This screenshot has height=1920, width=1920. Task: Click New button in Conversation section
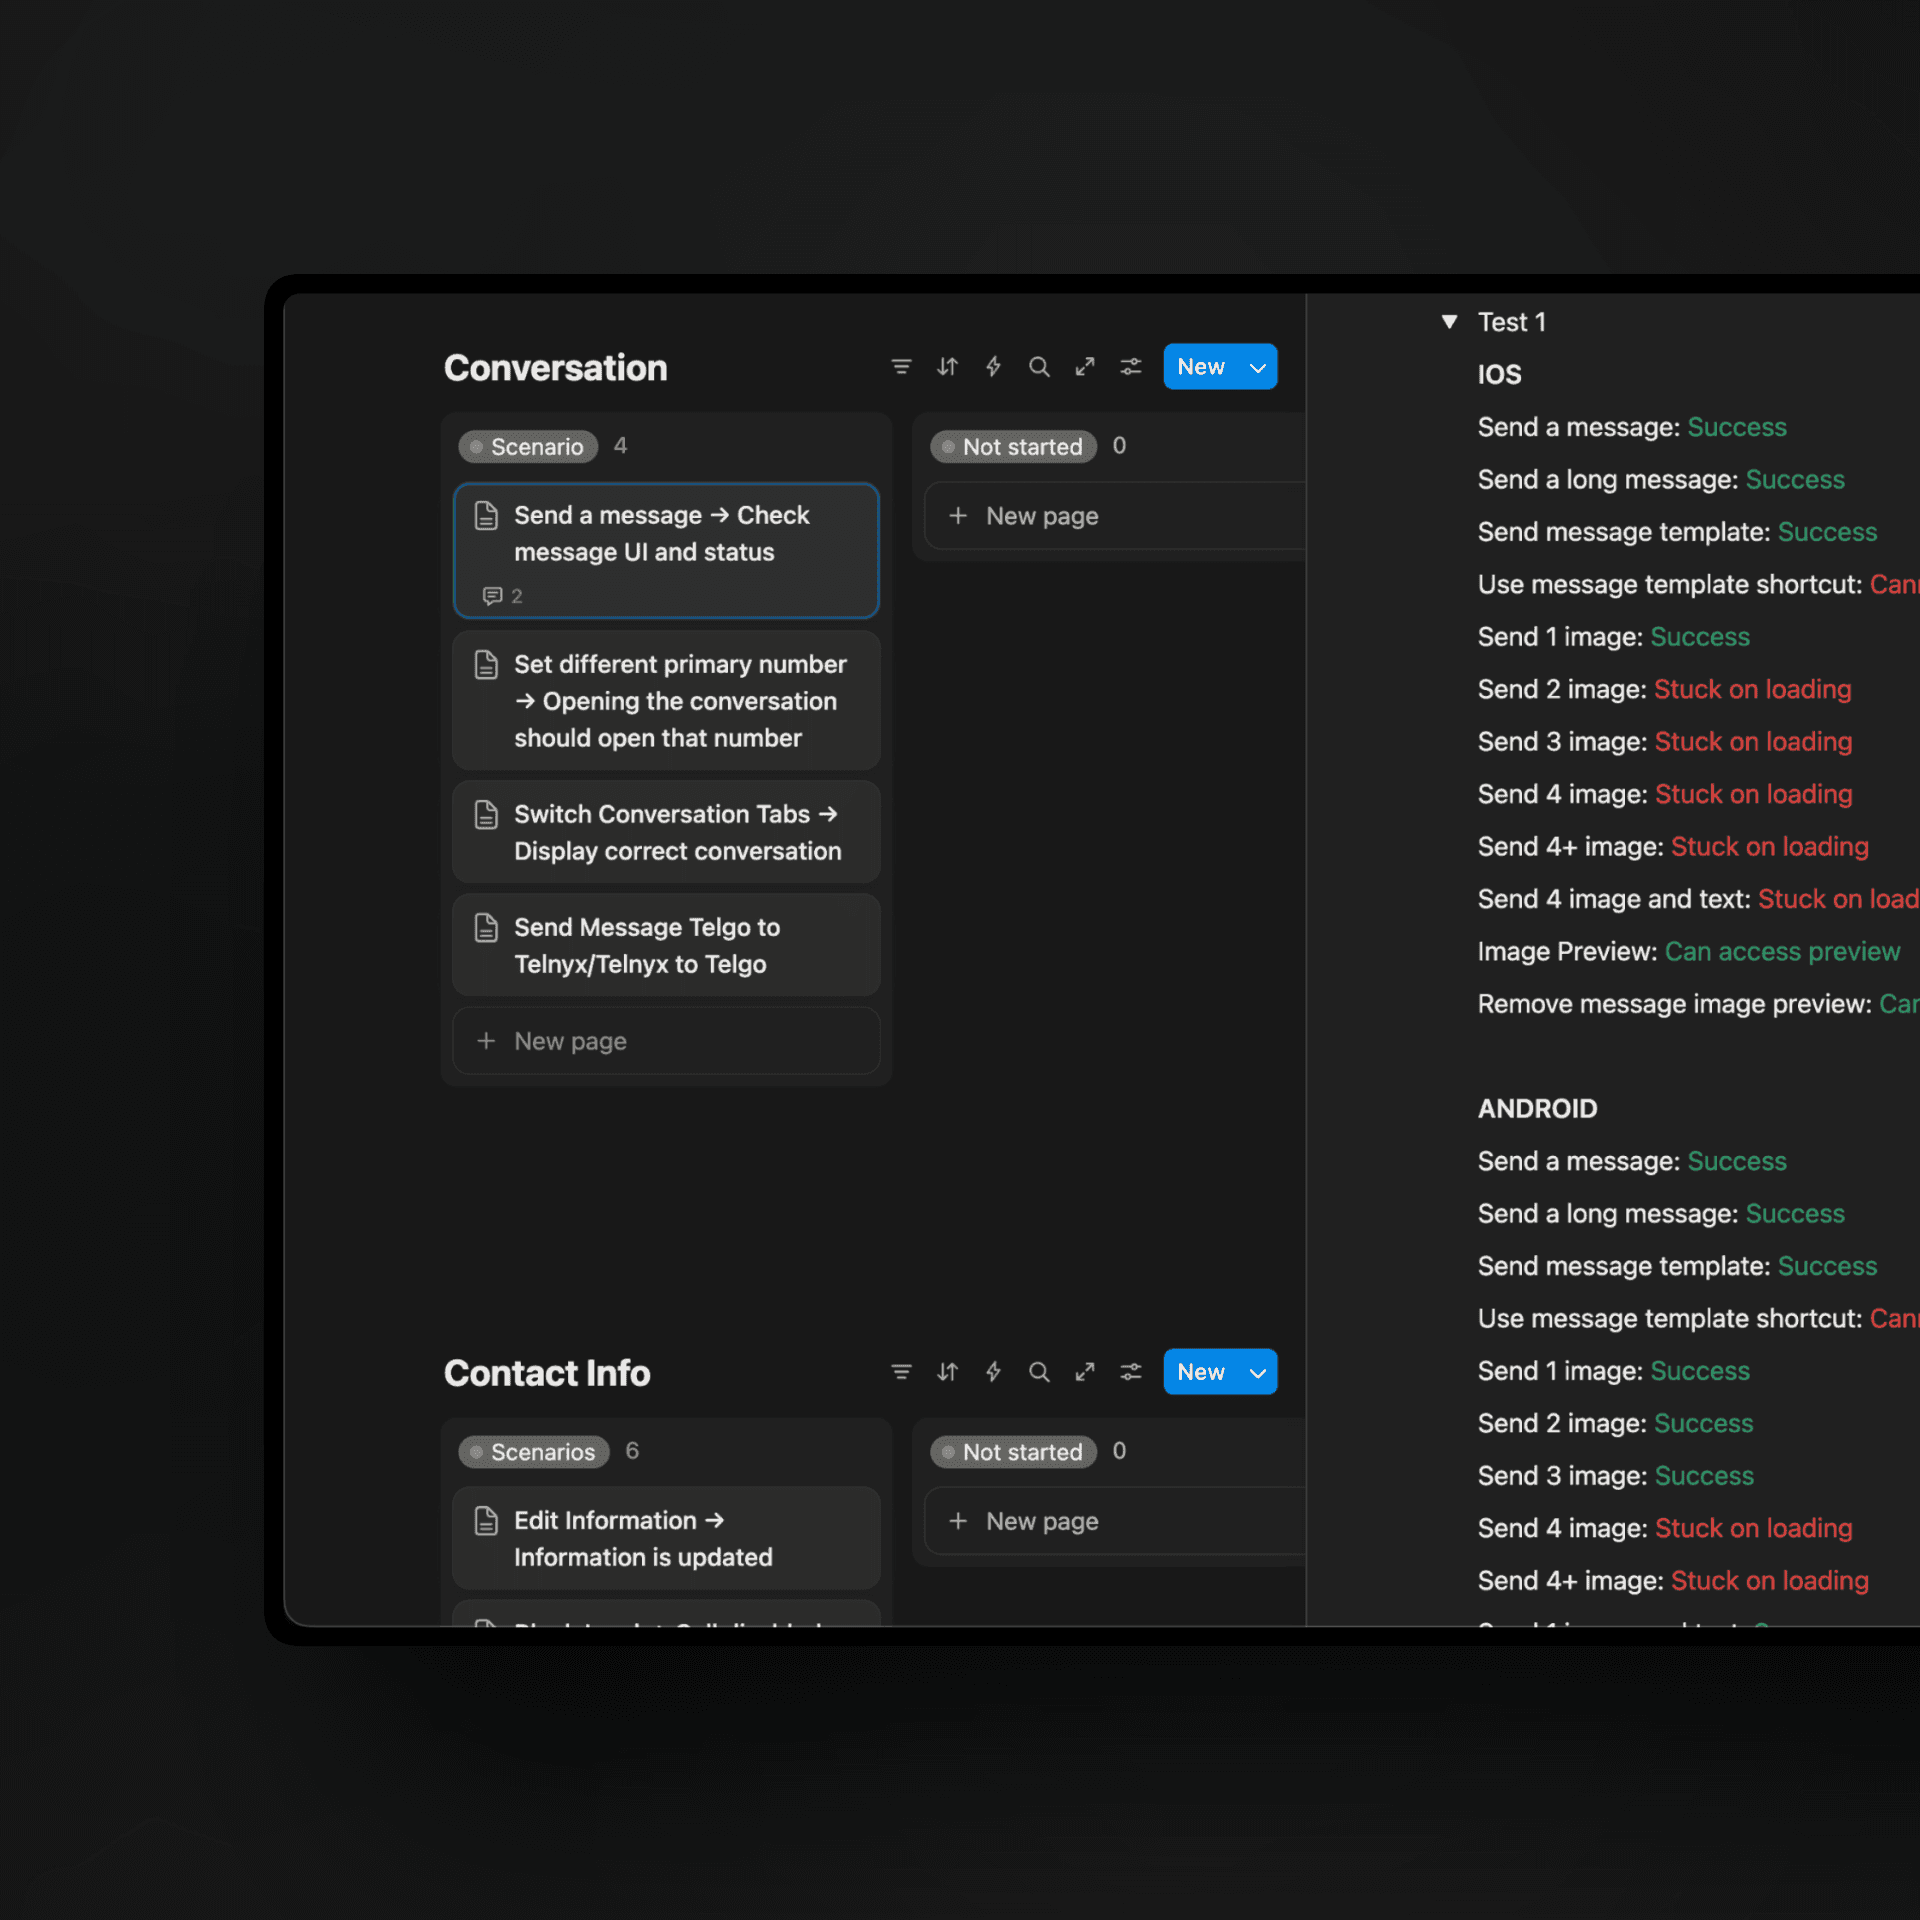1200,367
